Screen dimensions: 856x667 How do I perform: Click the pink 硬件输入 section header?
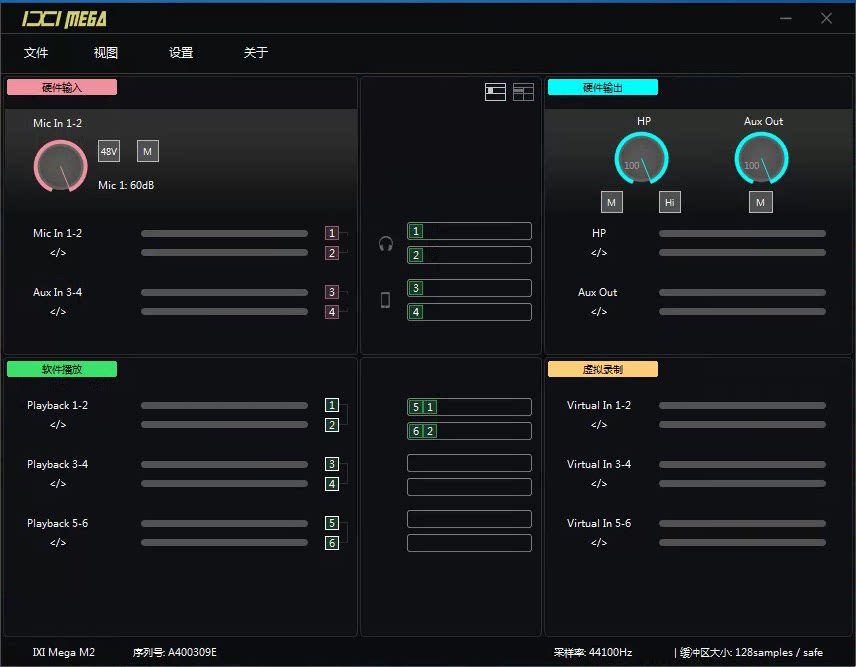[x=62, y=87]
